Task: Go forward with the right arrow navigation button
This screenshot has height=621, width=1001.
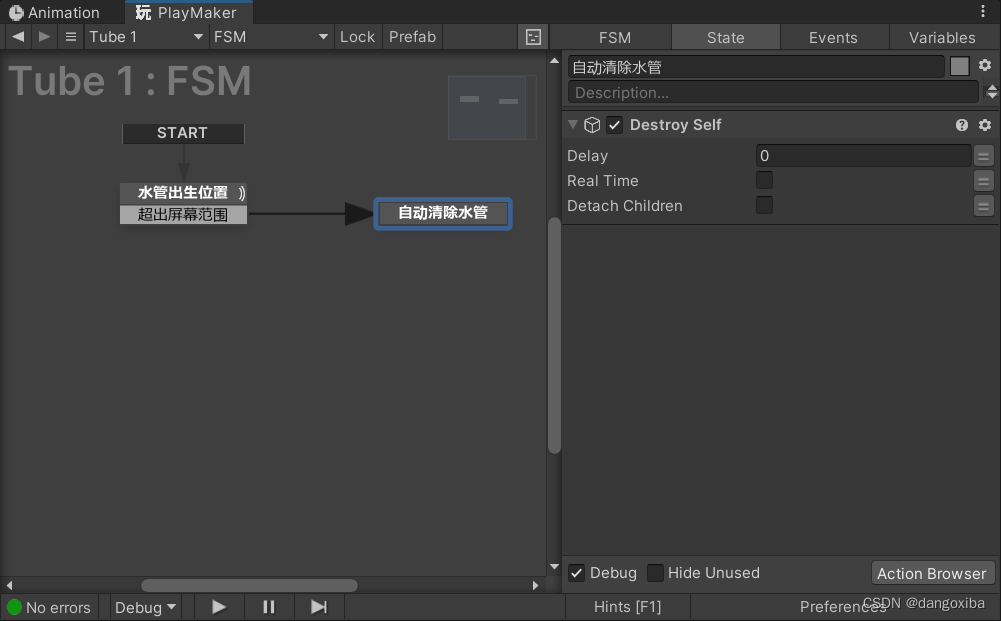Action: 44,37
